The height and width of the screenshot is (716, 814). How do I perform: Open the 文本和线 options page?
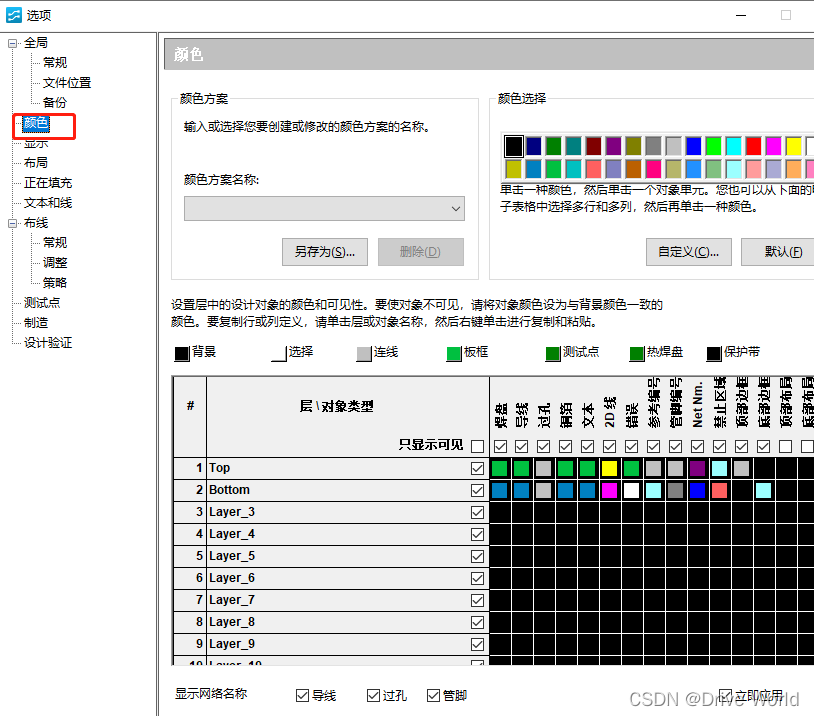48,202
